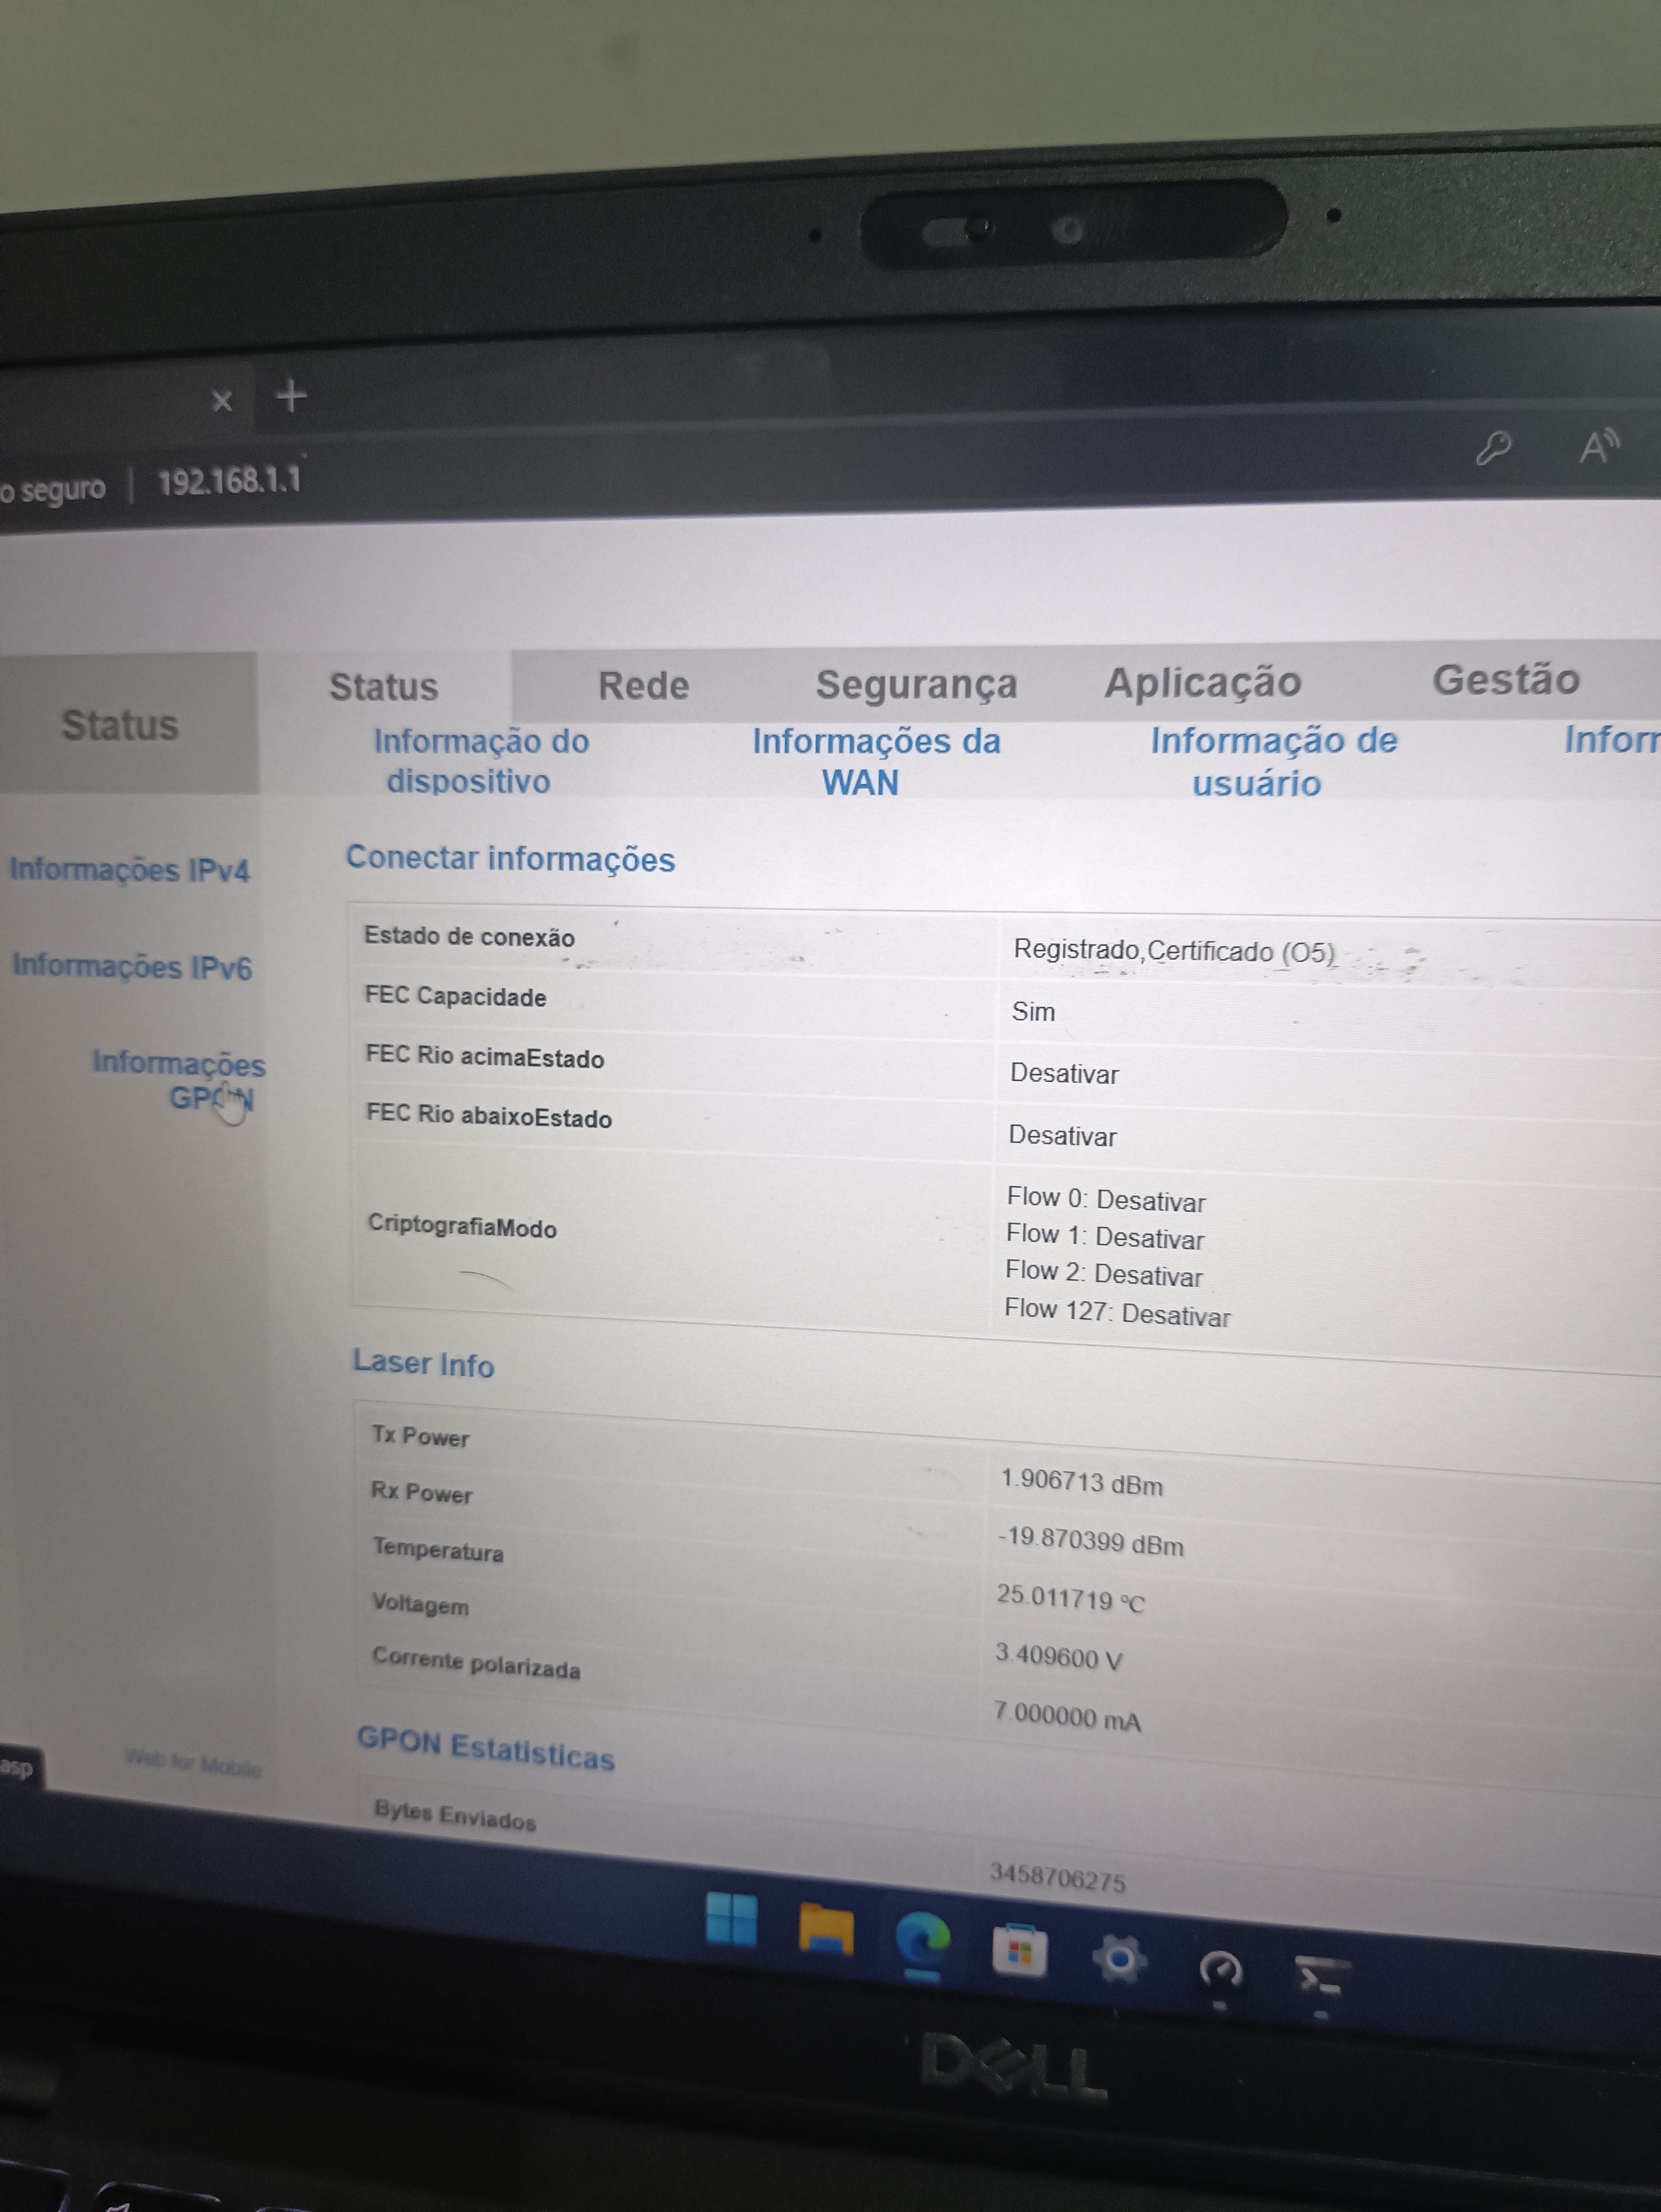Open the speedometer gauge app in the taskbar

[x=1220, y=1969]
